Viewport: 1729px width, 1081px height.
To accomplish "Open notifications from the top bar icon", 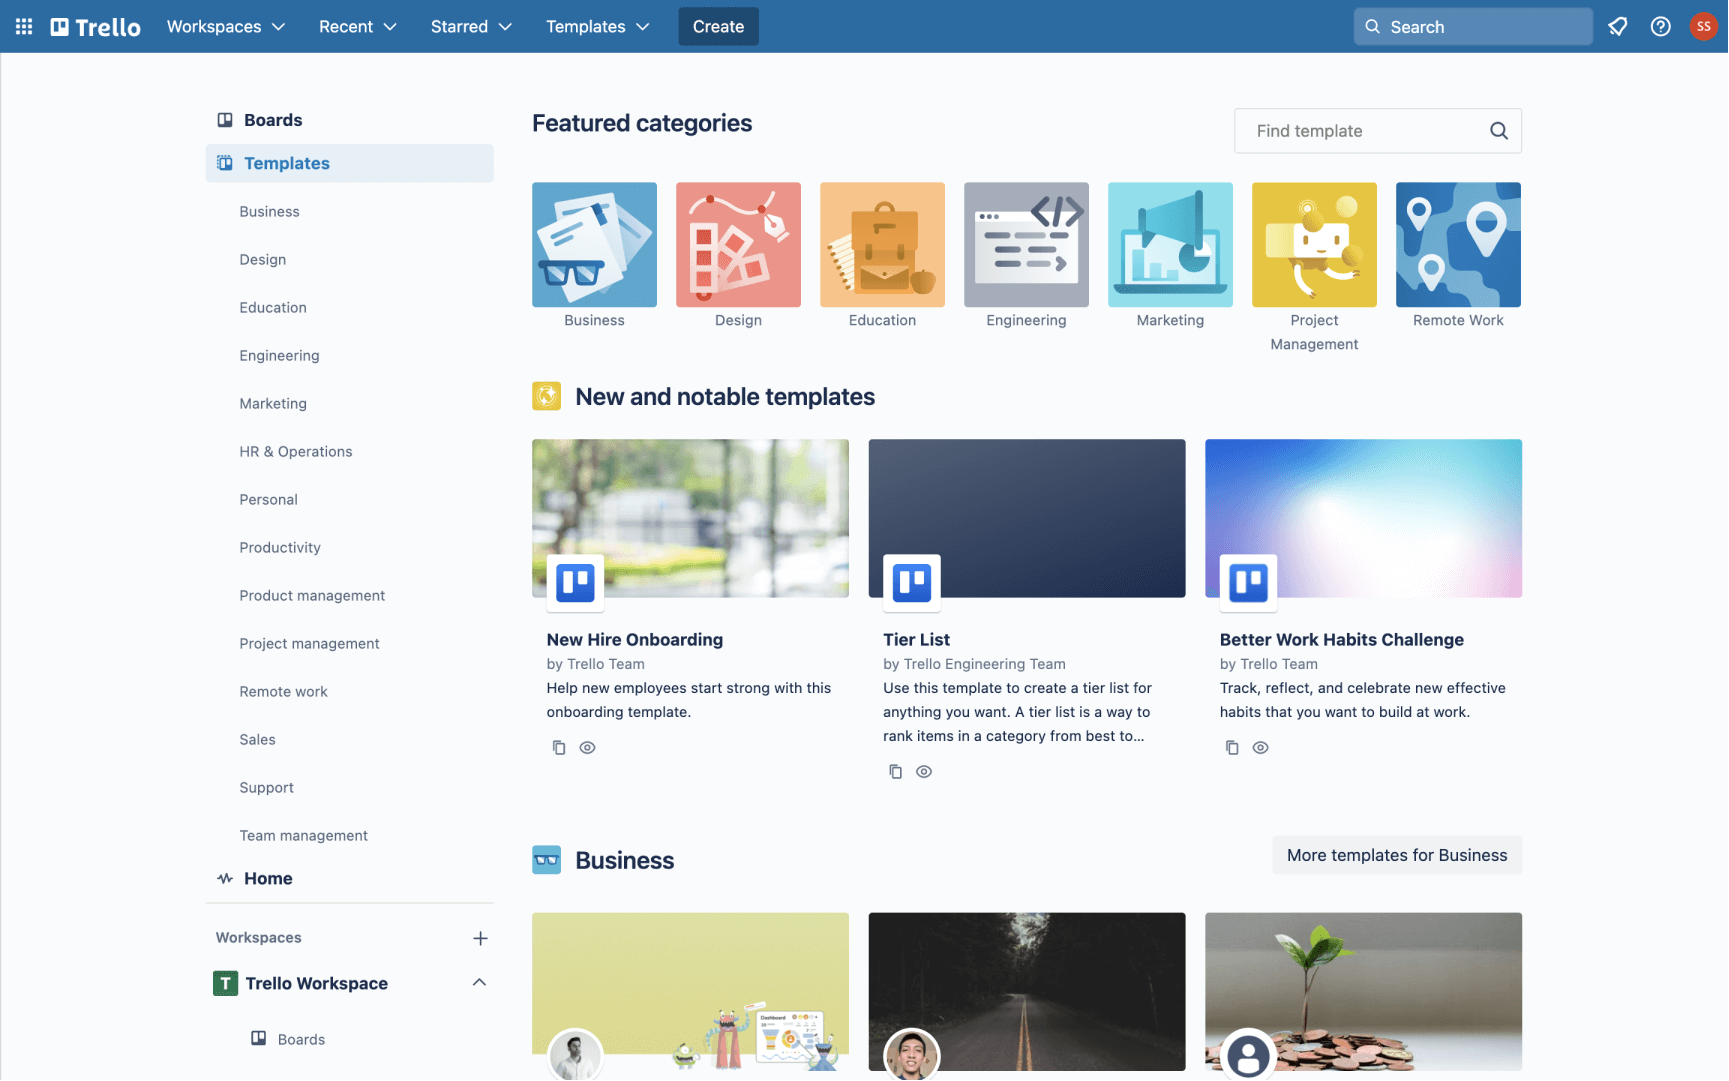I will tap(1617, 27).
